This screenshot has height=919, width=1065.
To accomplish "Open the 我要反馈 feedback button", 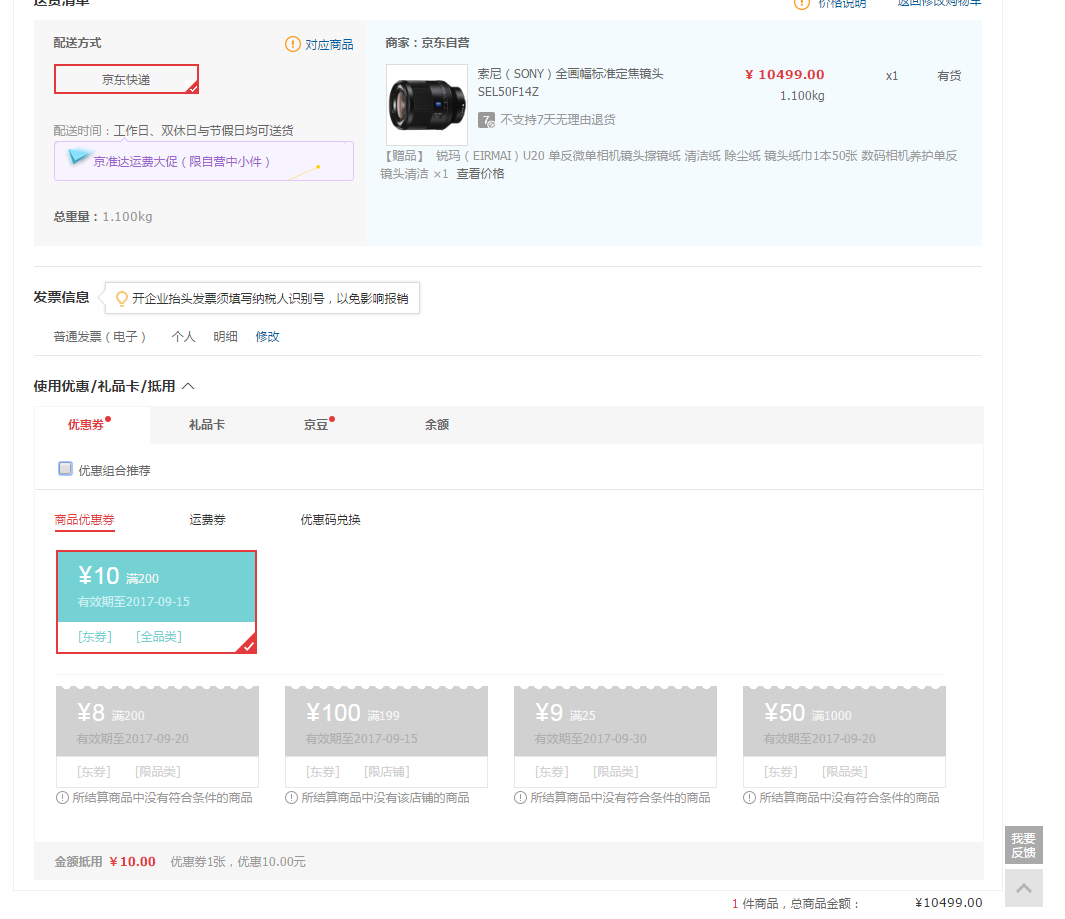I will click(1024, 845).
